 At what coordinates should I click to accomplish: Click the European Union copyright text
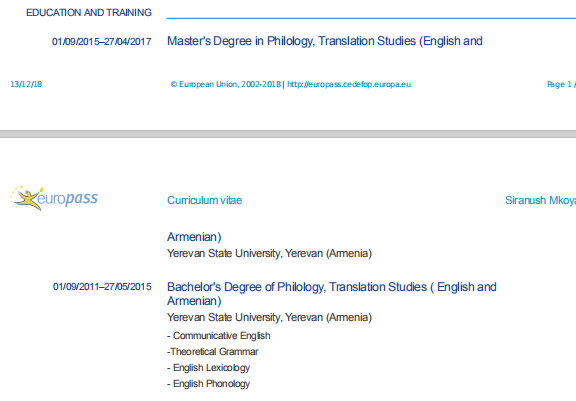pos(226,84)
